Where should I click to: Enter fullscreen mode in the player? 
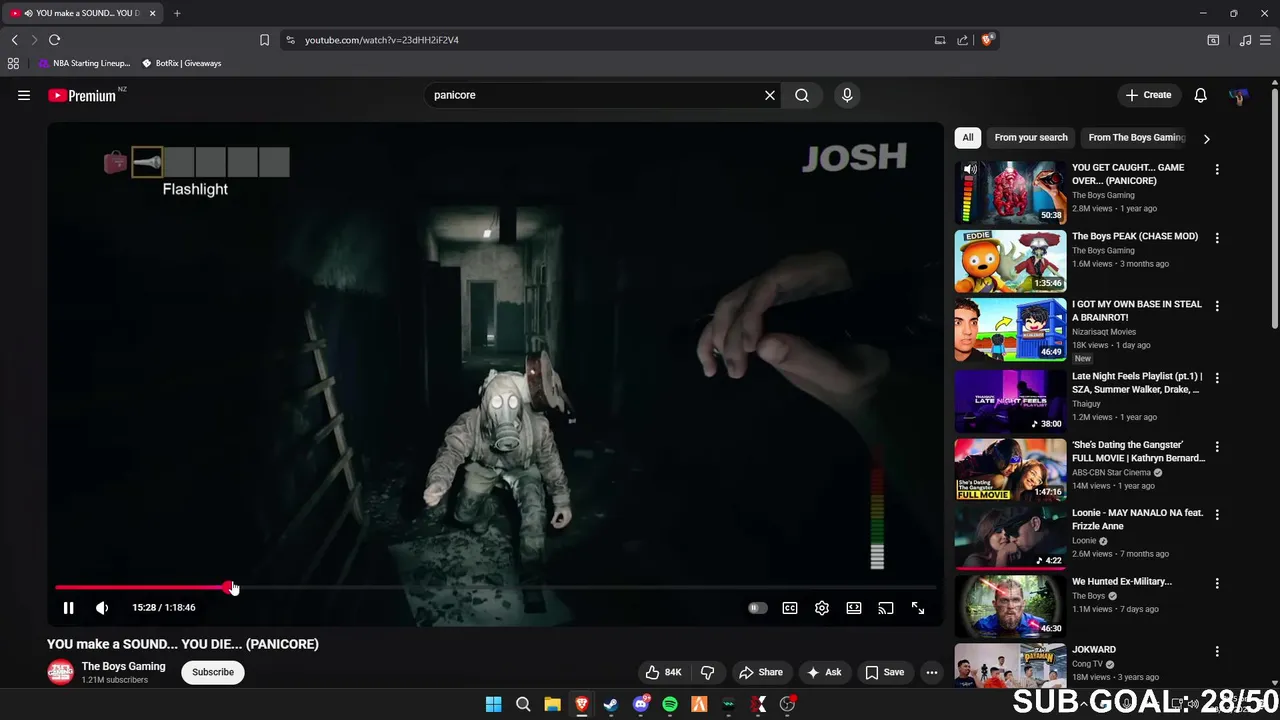click(918, 608)
